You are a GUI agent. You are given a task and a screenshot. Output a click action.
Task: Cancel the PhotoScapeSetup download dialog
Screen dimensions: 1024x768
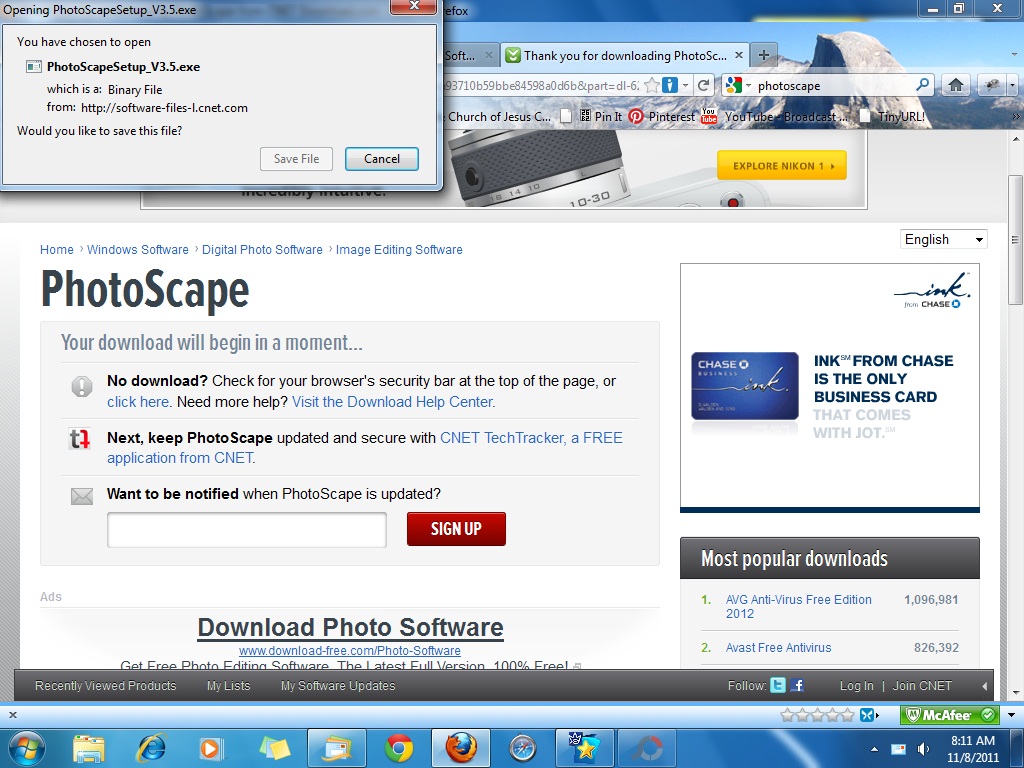pos(381,159)
